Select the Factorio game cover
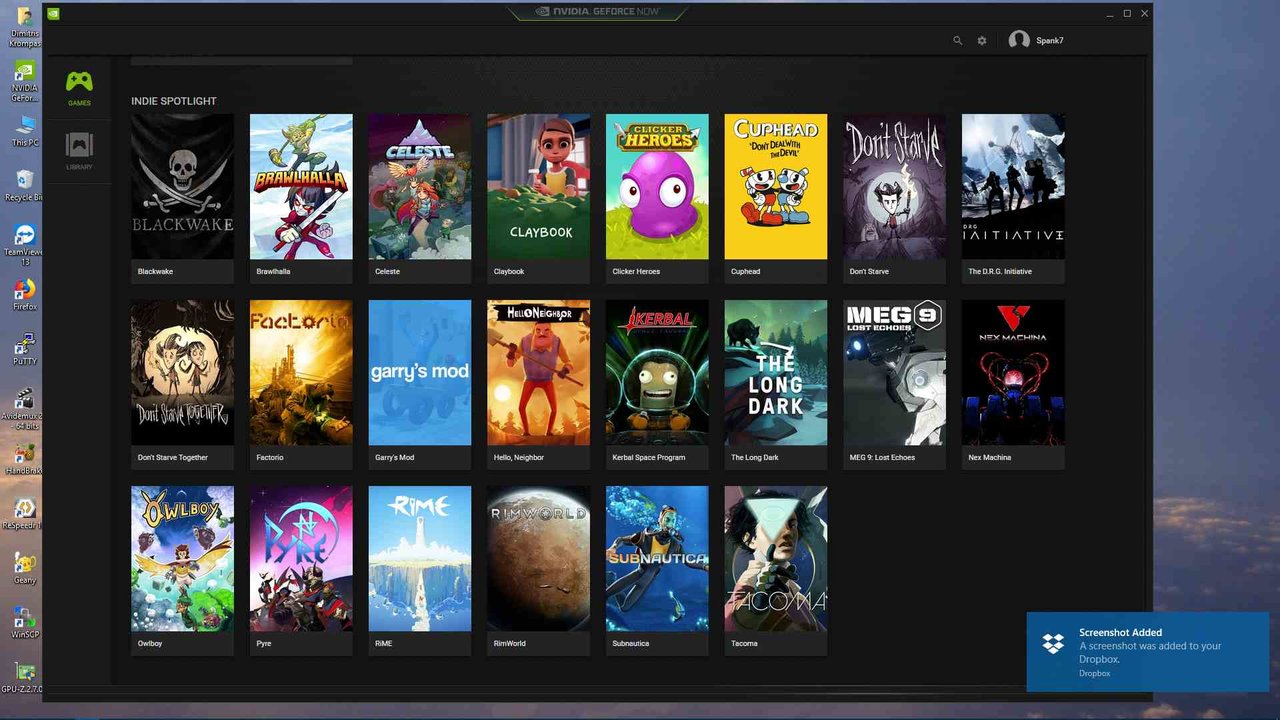The height and width of the screenshot is (720, 1280). click(301, 373)
